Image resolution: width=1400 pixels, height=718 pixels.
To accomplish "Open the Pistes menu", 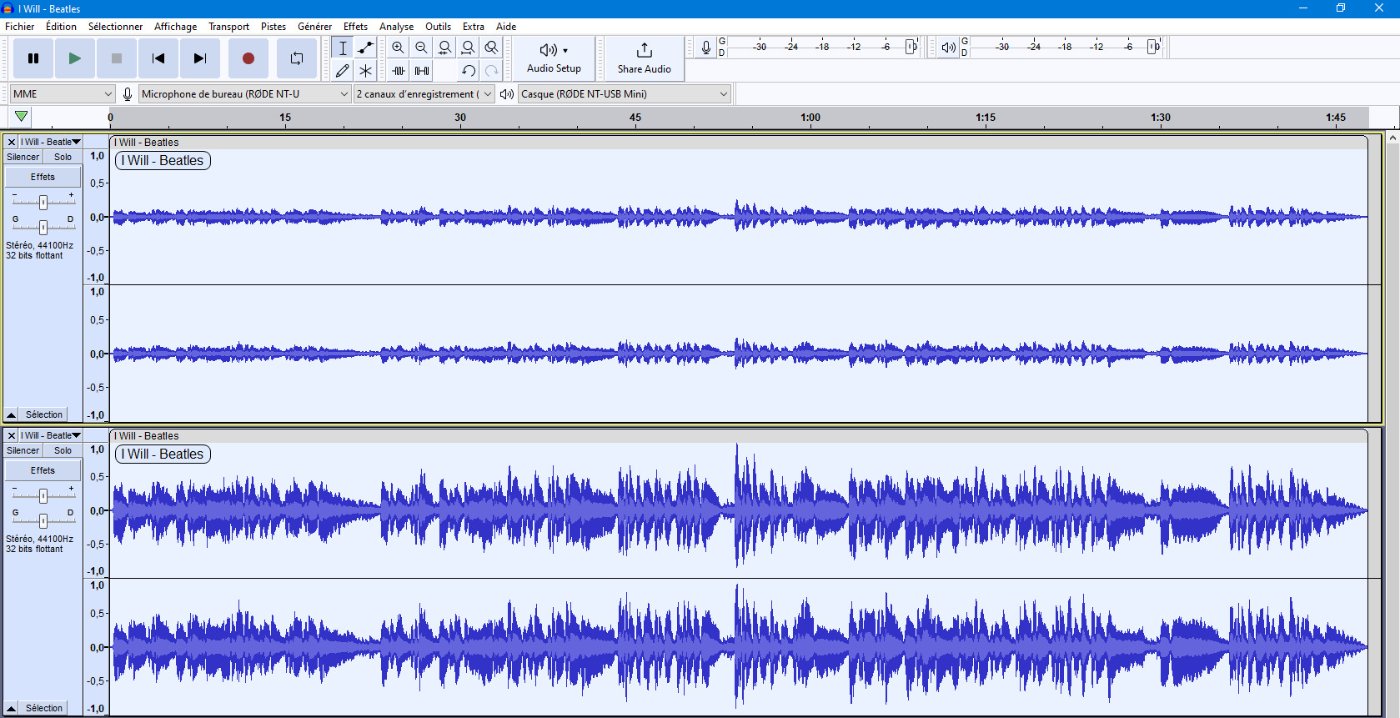I will click(x=273, y=26).
